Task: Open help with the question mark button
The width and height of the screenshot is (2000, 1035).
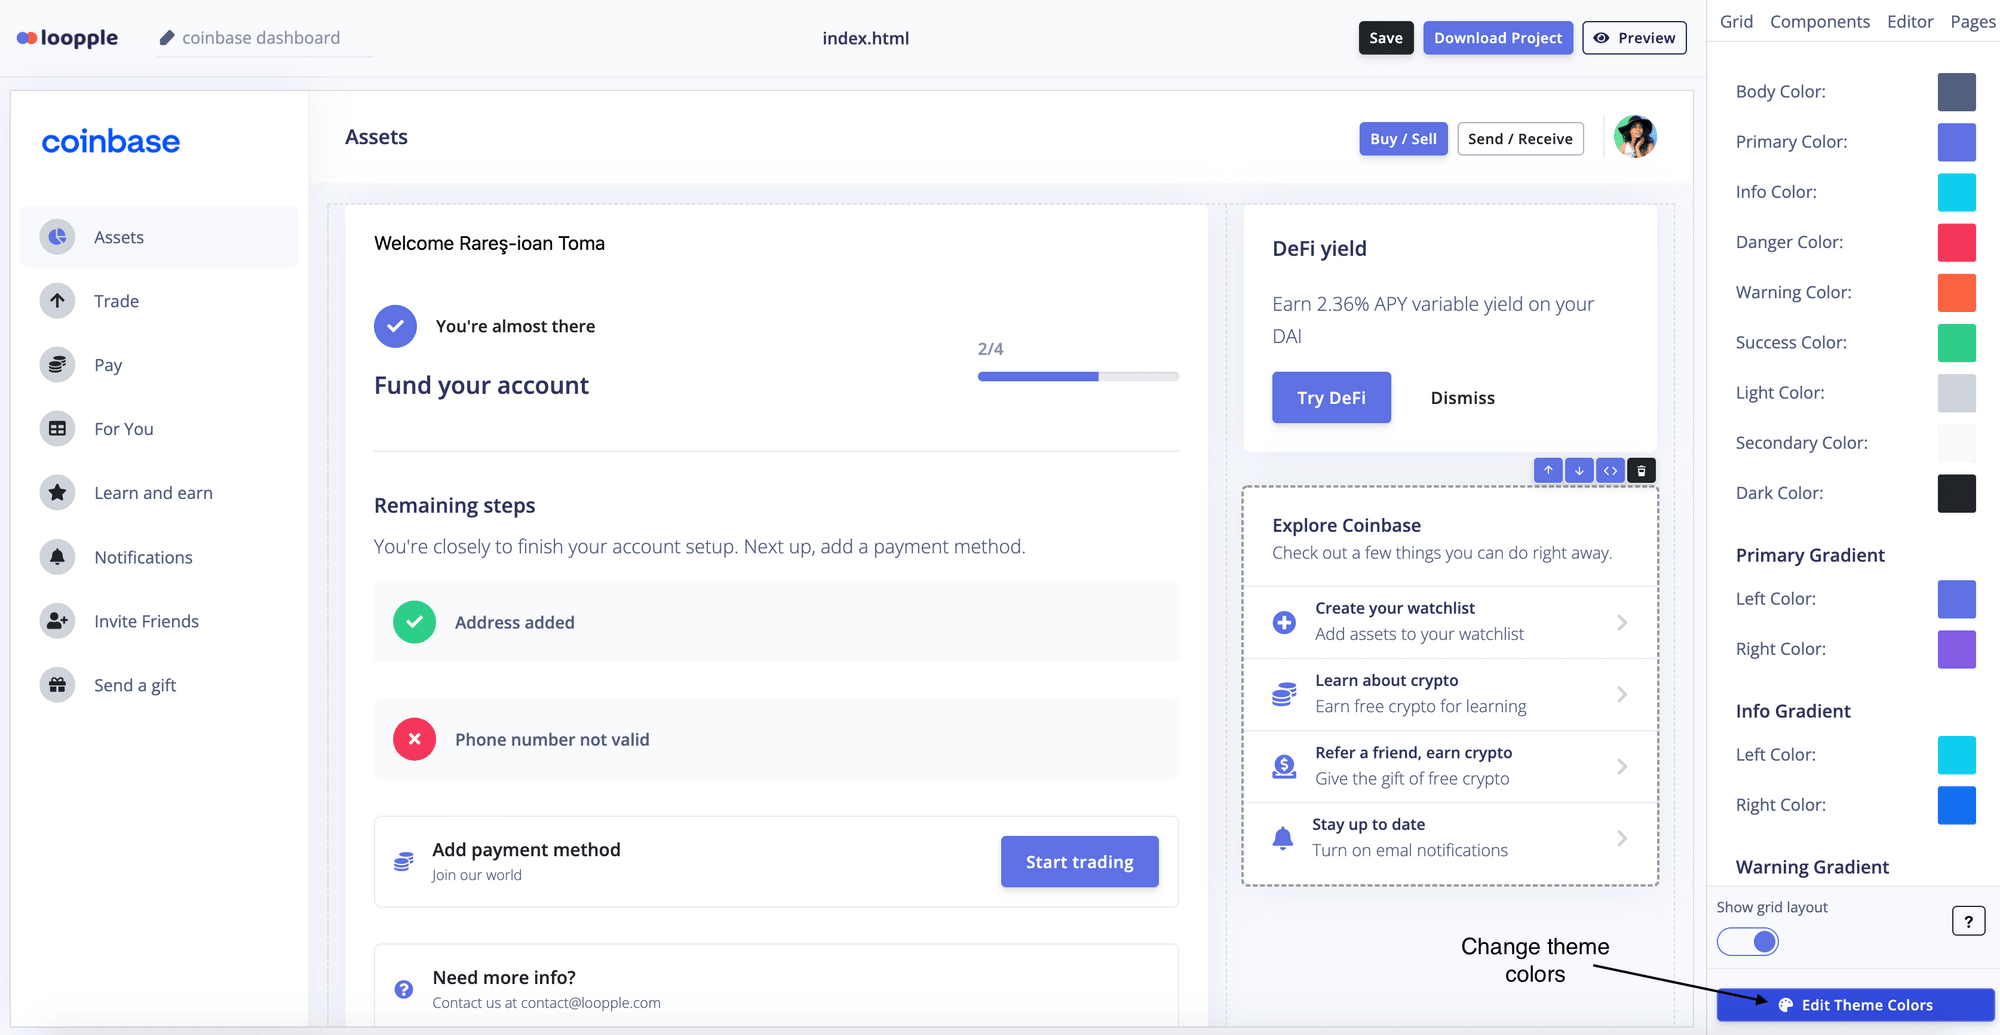Action: click(1968, 921)
